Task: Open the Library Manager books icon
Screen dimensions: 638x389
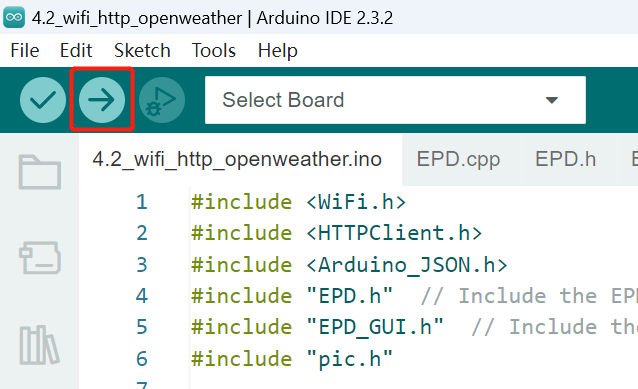Action: coord(39,345)
